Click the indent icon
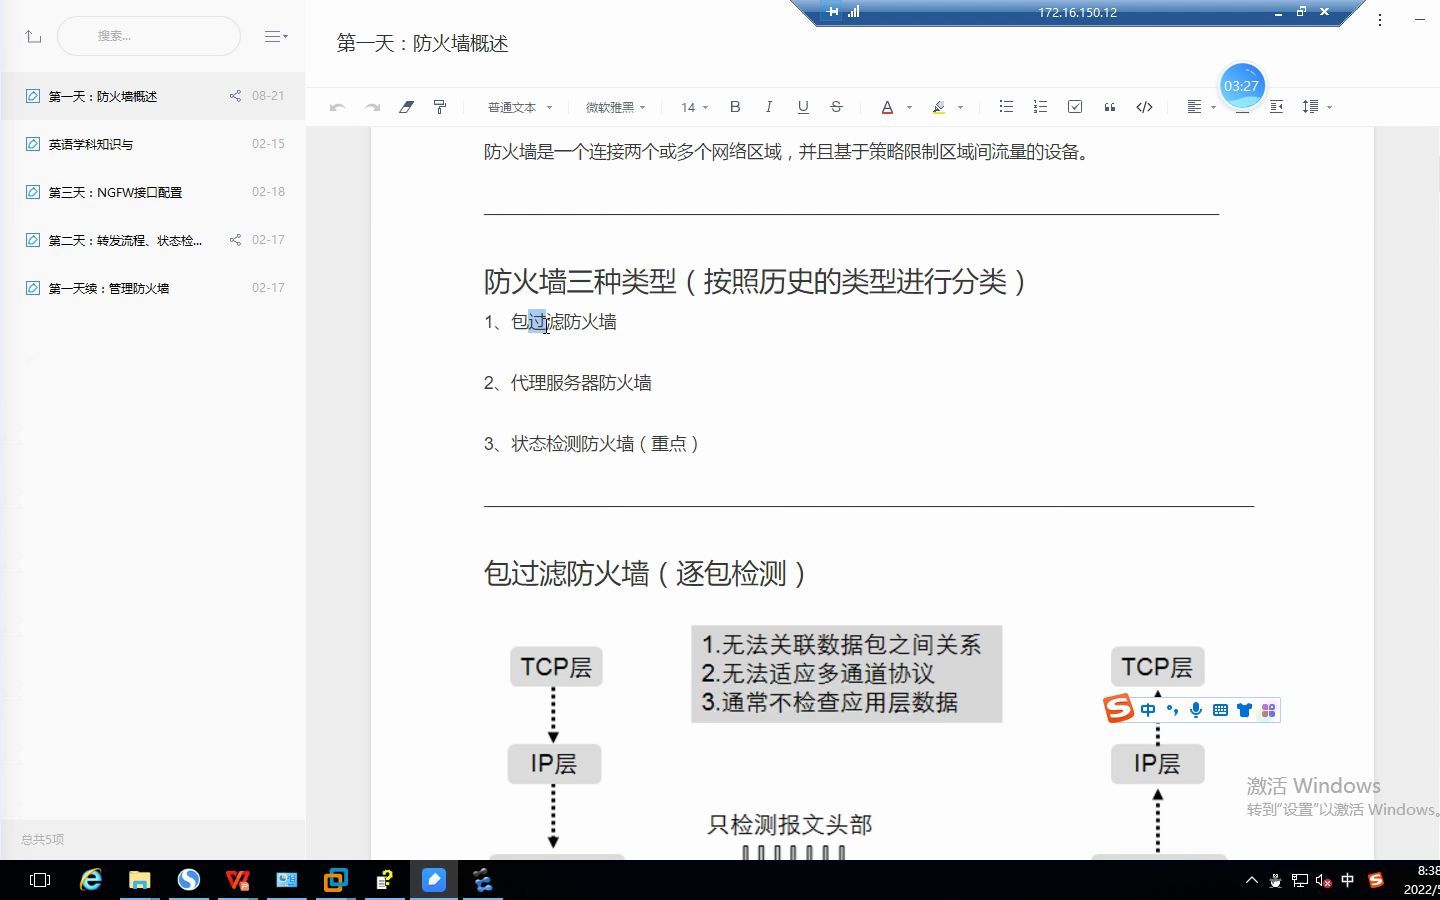Viewport: 1440px width, 900px height. tap(1276, 107)
